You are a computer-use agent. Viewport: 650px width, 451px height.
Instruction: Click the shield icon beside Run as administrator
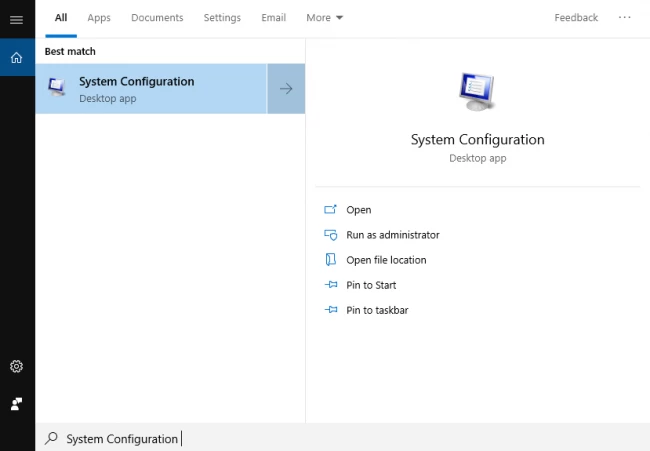[330, 235]
